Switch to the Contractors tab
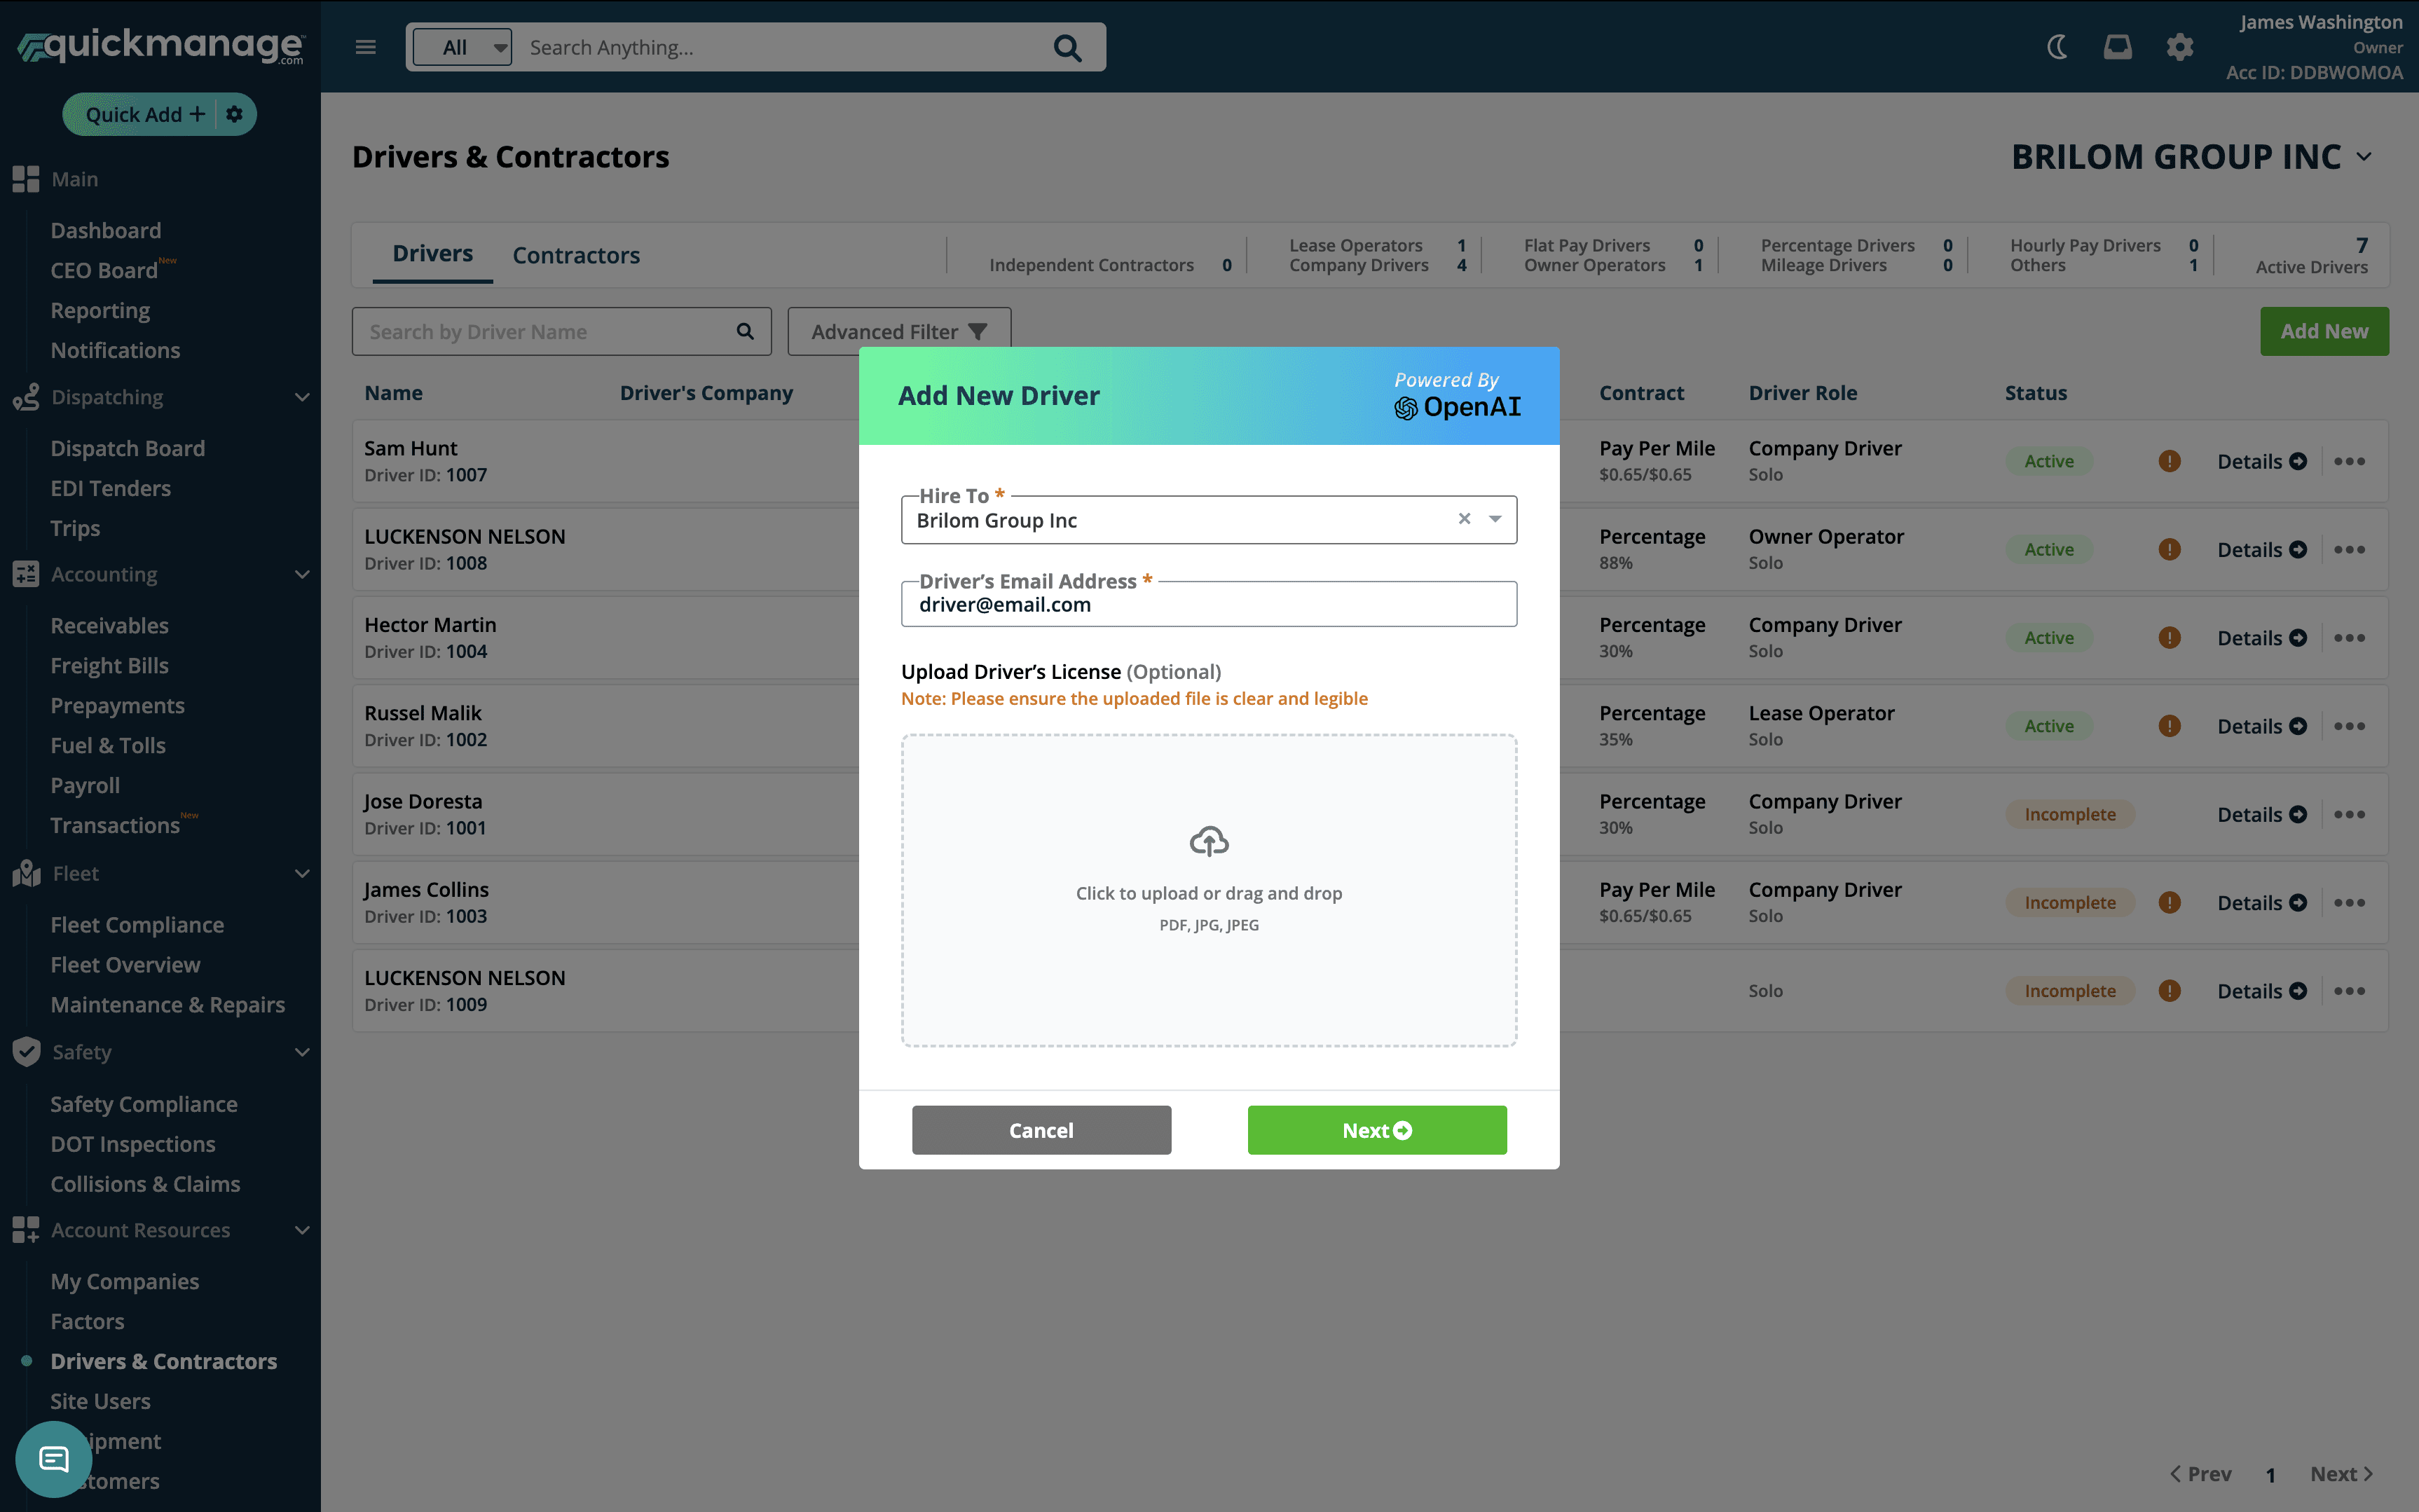Image resolution: width=2419 pixels, height=1512 pixels. pos(576,255)
